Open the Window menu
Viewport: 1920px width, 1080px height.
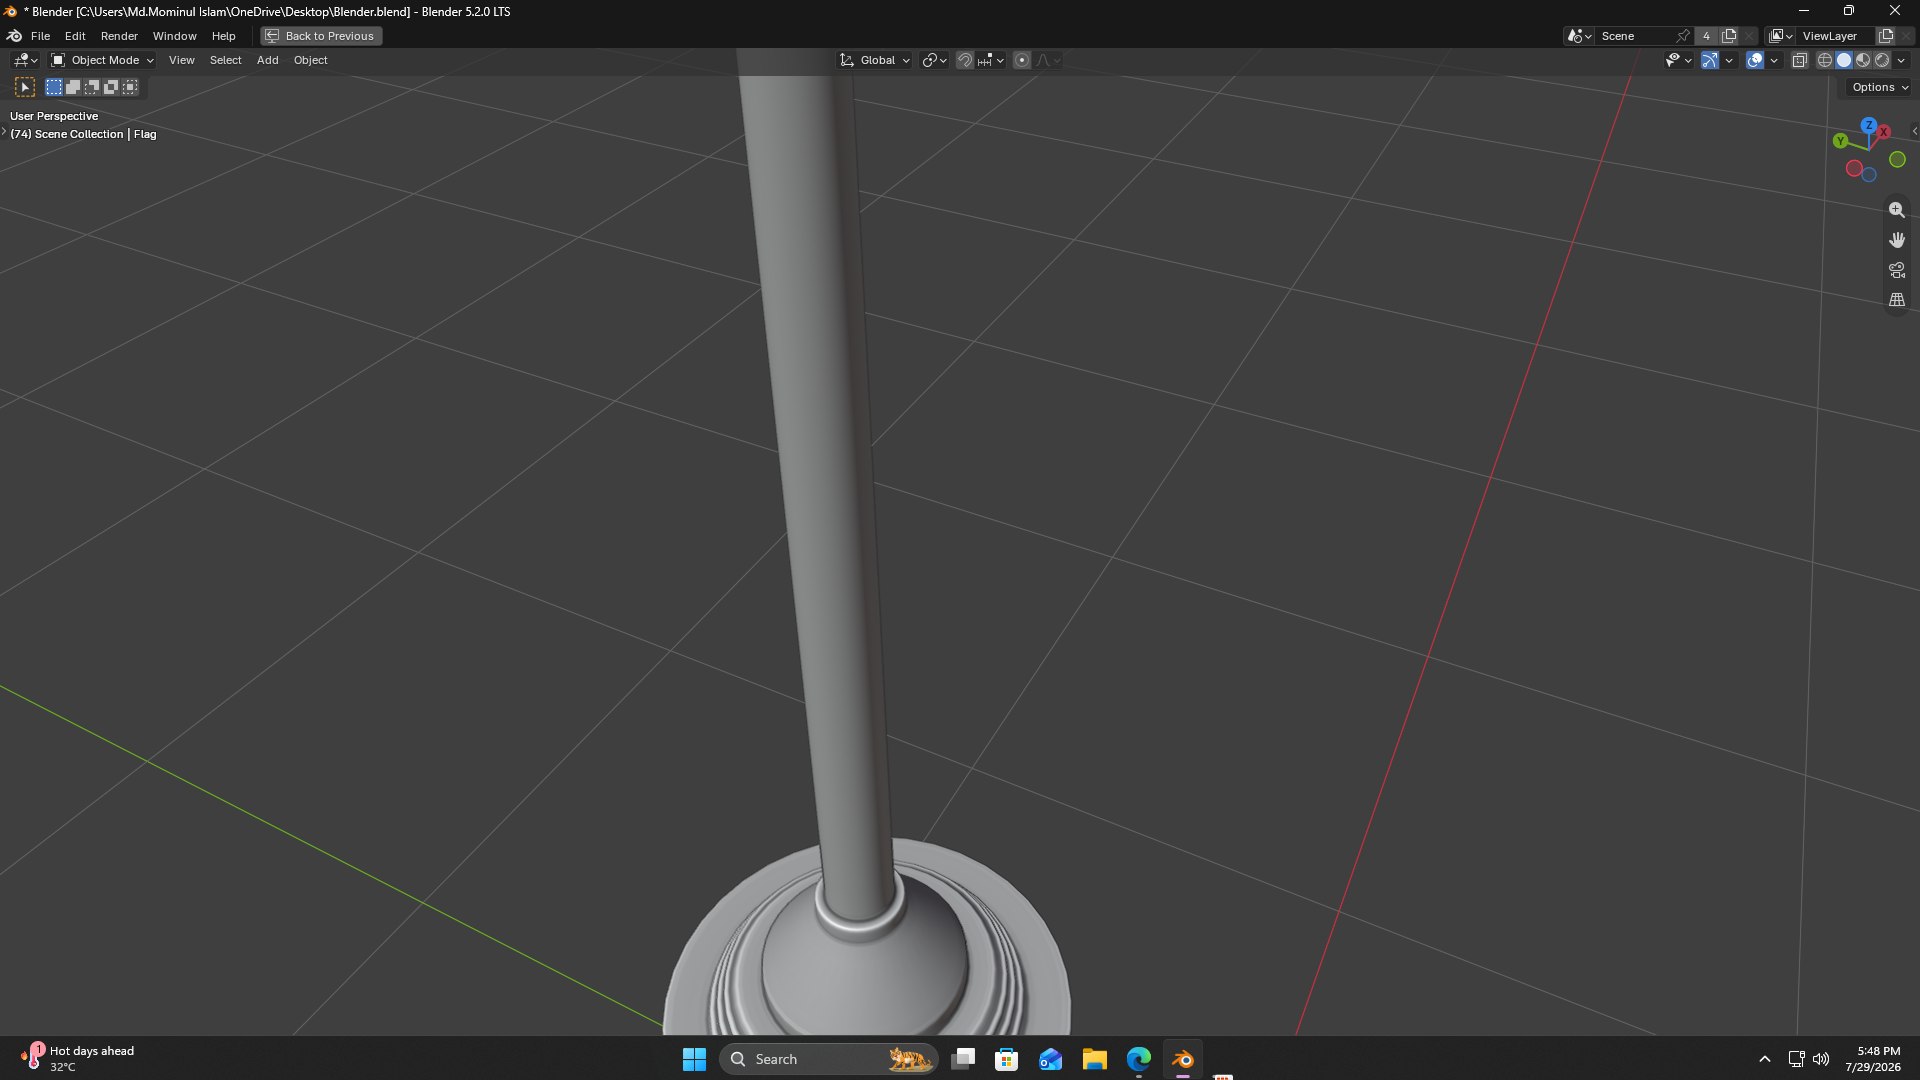pyautogui.click(x=174, y=36)
